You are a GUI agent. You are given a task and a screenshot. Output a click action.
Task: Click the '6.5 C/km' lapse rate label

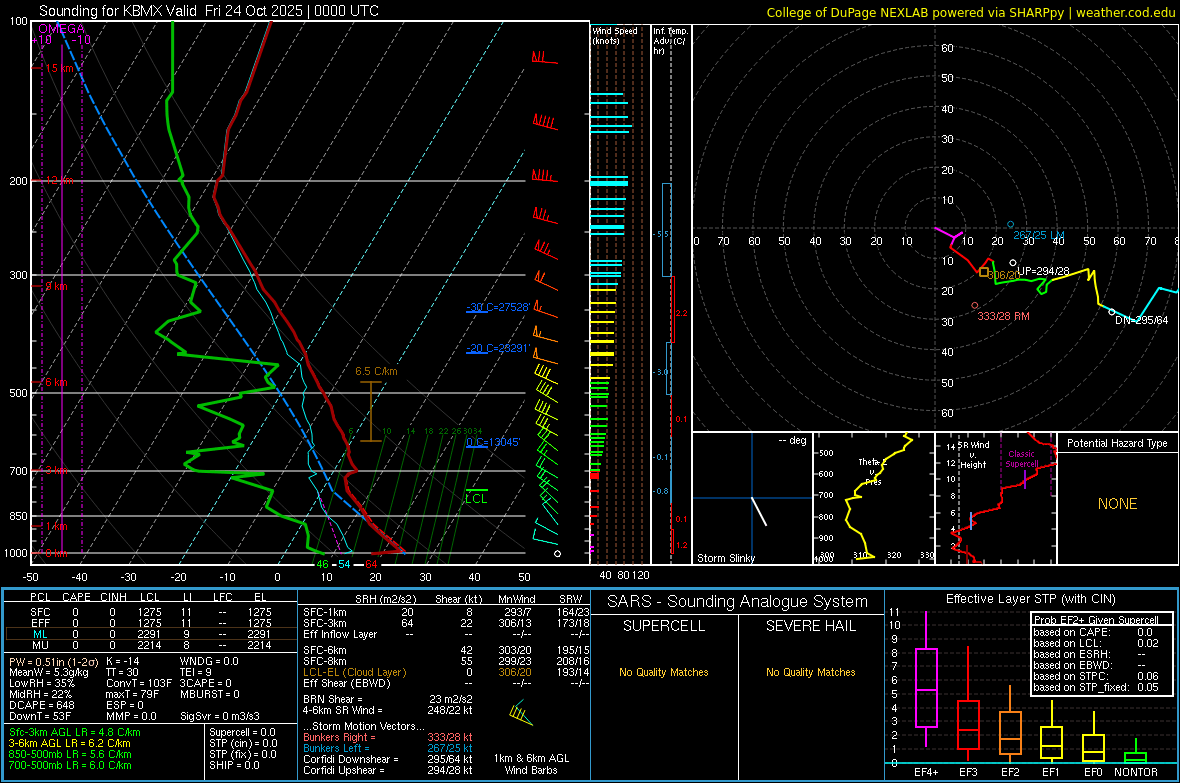[376, 371]
